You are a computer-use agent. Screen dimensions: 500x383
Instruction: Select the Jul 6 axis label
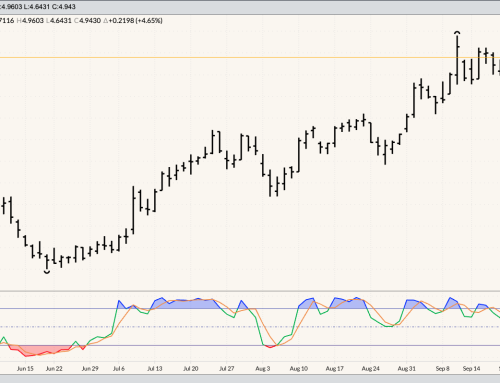point(119,368)
